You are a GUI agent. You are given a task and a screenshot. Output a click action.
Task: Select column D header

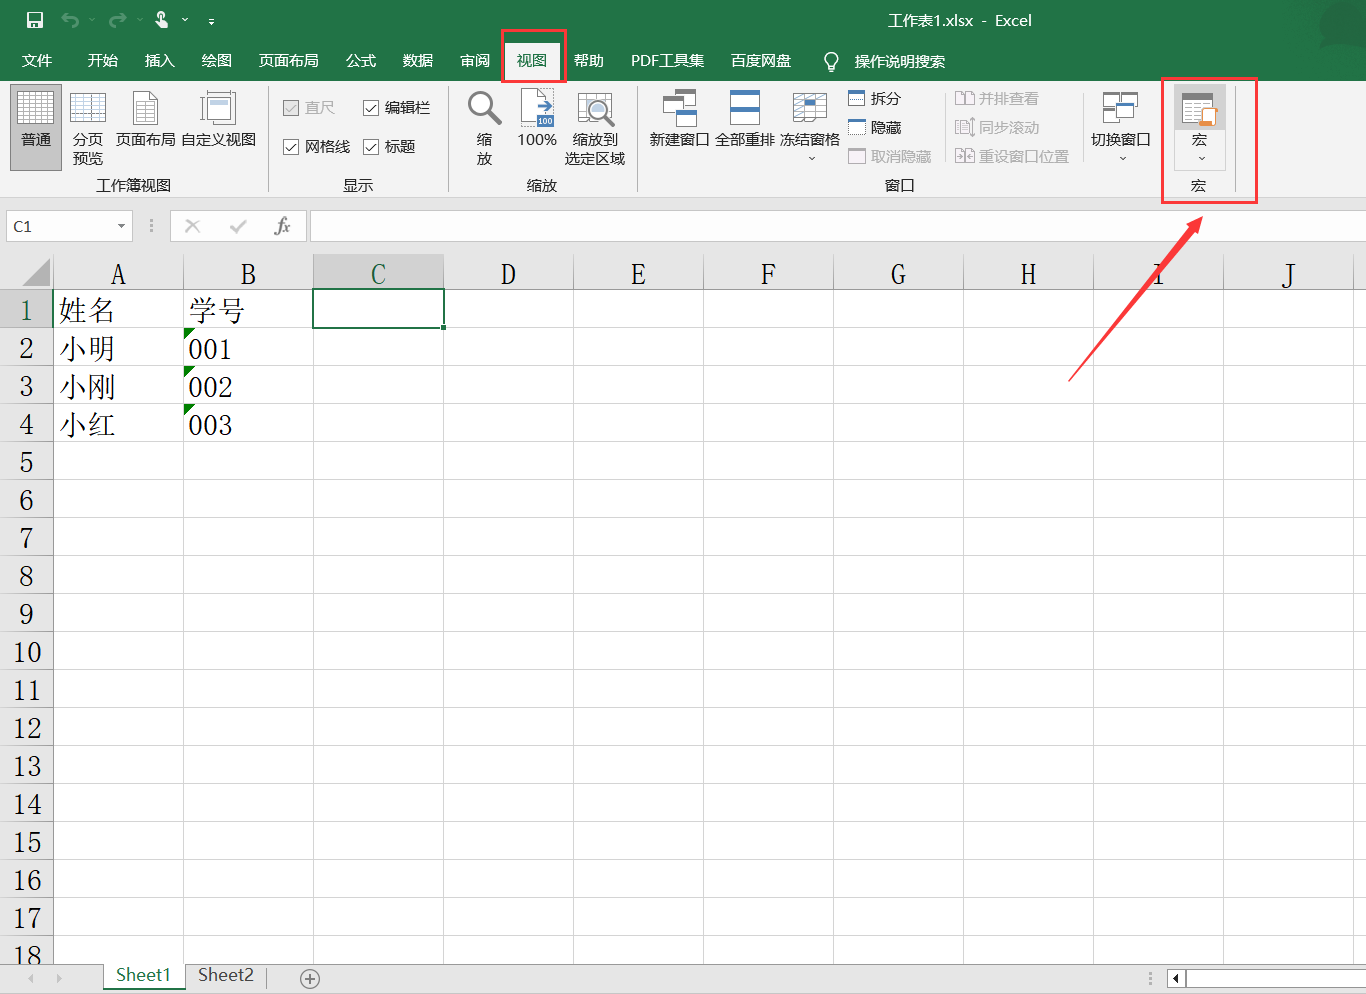pyautogui.click(x=508, y=273)
